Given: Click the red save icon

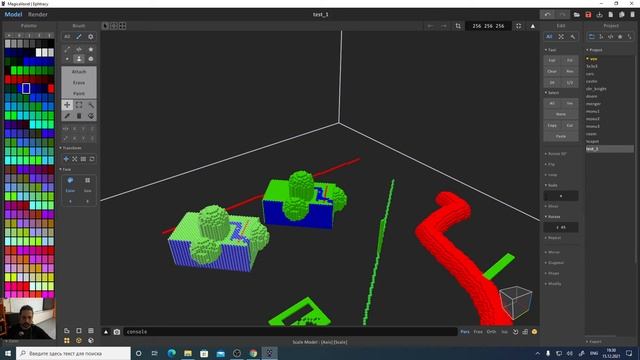Looking at the screenshot, I should click(588, 15).
